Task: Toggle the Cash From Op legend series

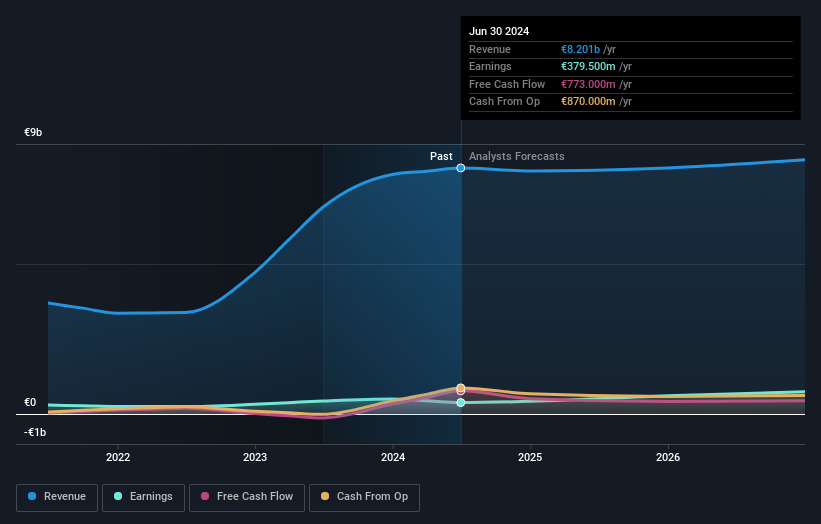Action: click(364, 497)
